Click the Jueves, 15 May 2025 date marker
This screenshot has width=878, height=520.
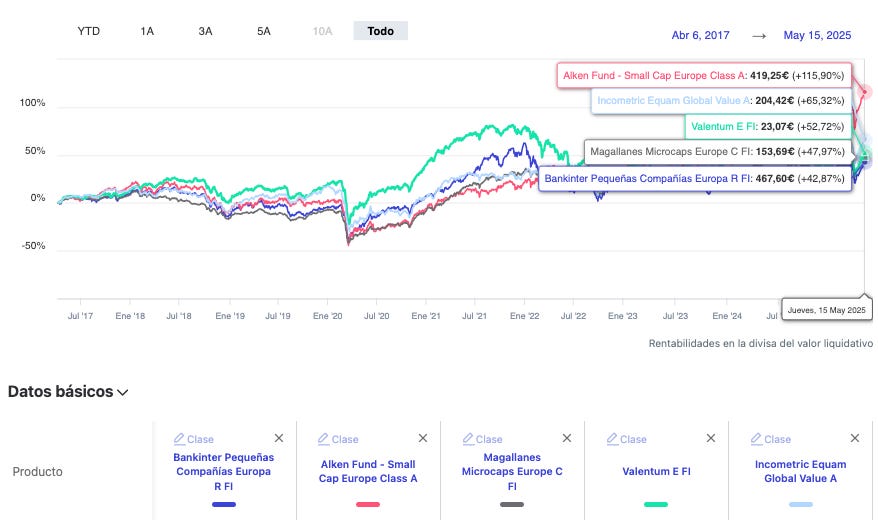pyautogui.click(x=826, y=310)
